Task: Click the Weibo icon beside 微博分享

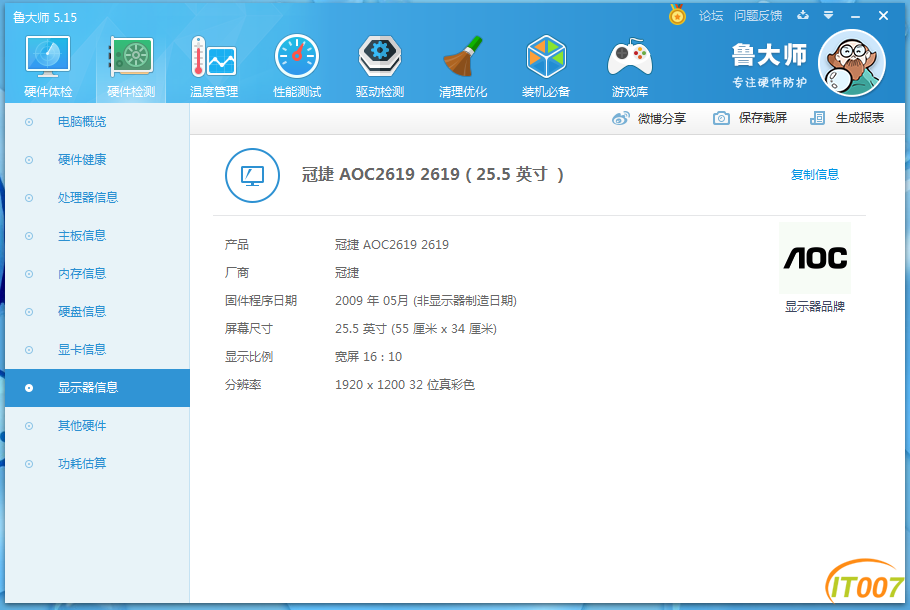Action: tap(620, 118)
